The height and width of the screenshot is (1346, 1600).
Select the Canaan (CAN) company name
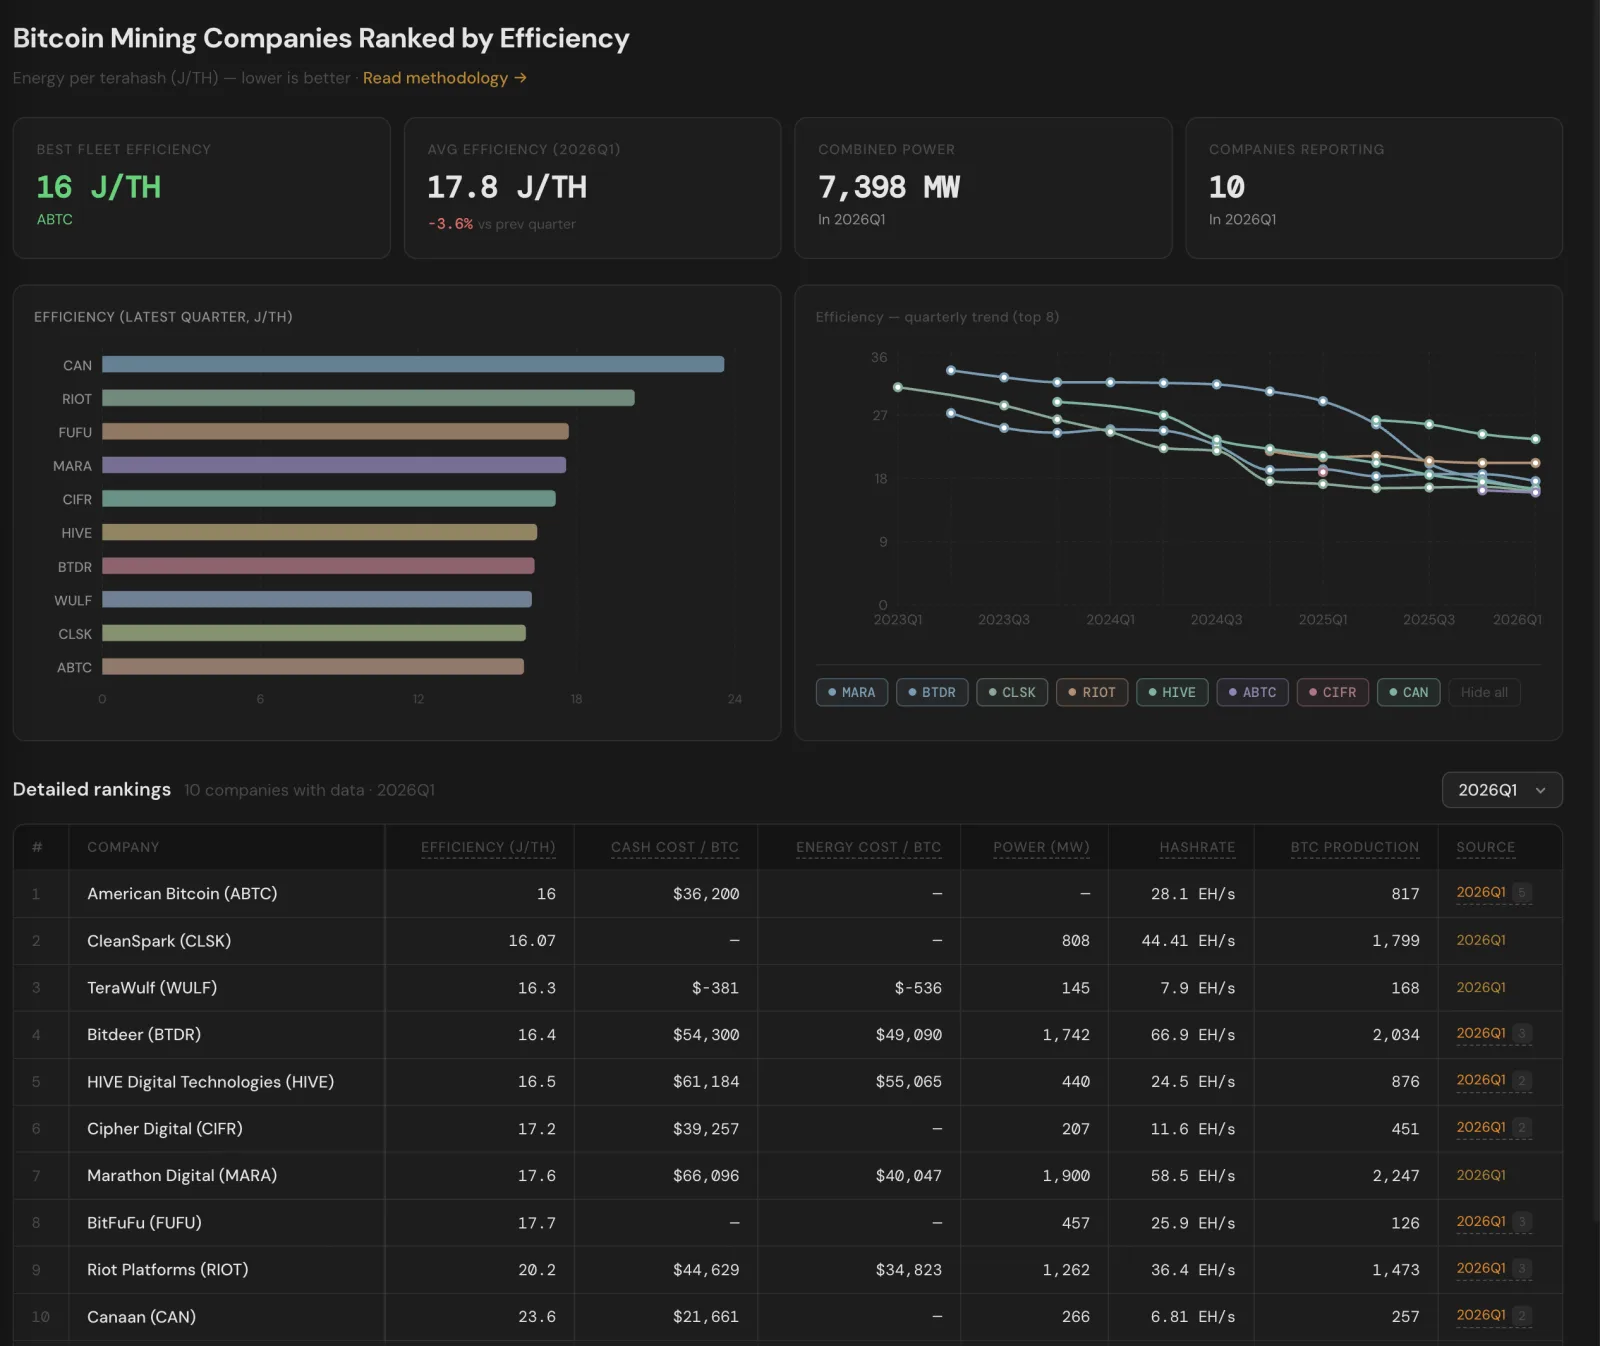pos(141,1317)
